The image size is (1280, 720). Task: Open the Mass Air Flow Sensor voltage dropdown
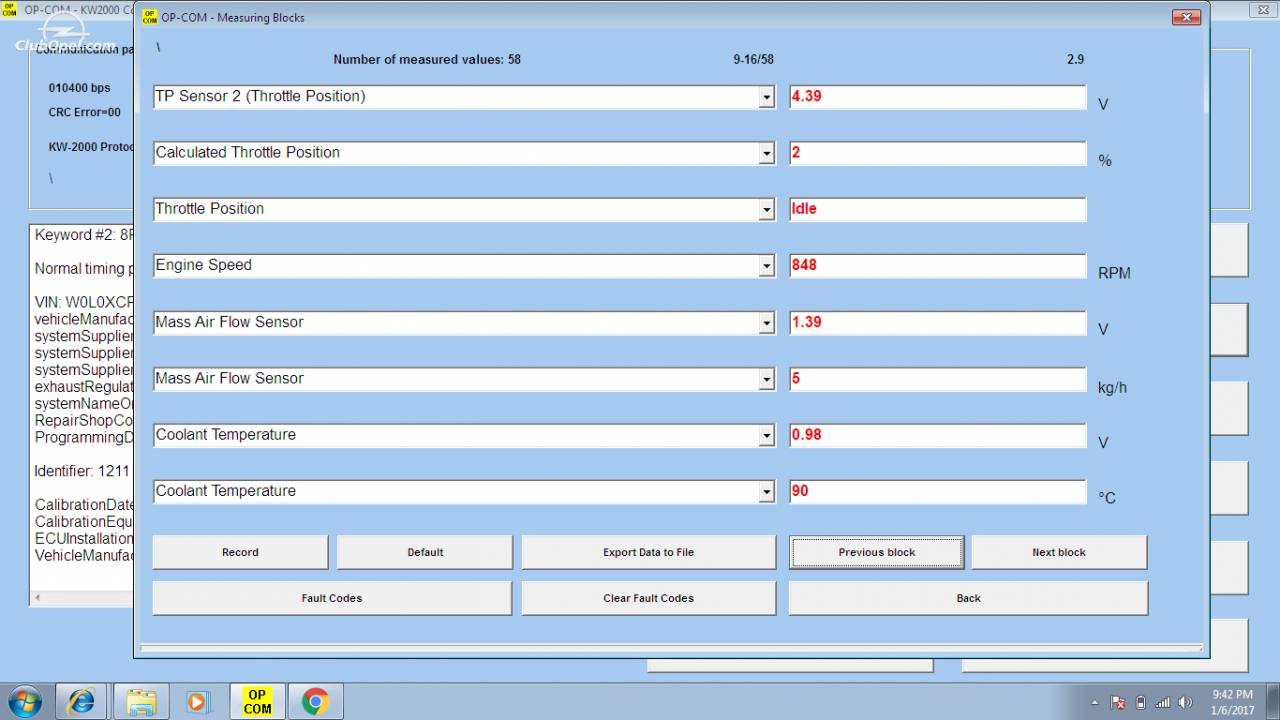(x=767, y=323)
